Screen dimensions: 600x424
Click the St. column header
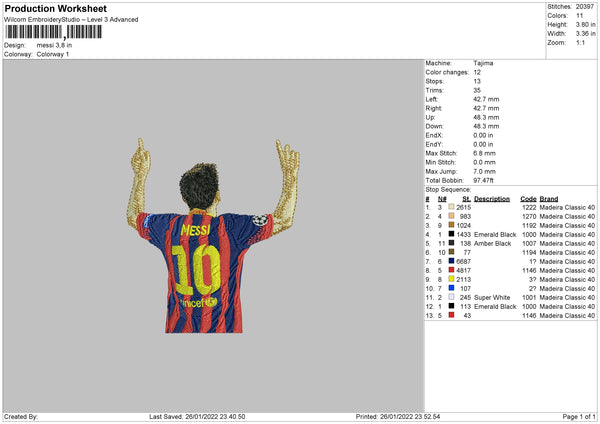[x=466, y=199]
